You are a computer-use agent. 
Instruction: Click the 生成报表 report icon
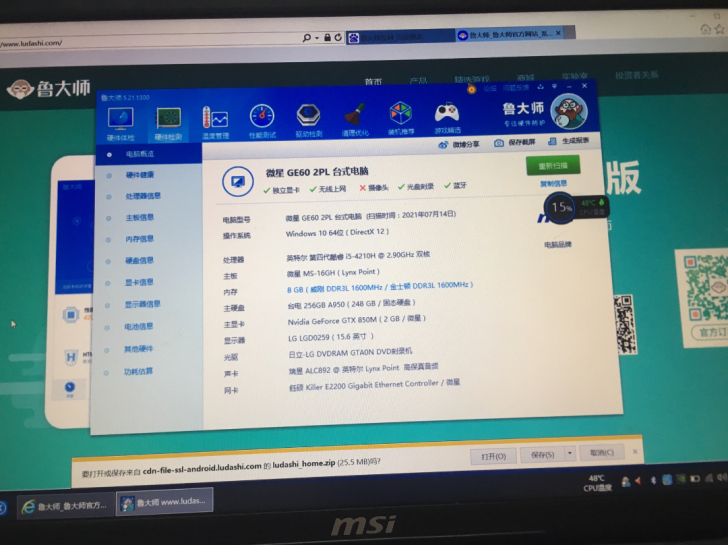[552, 141]
